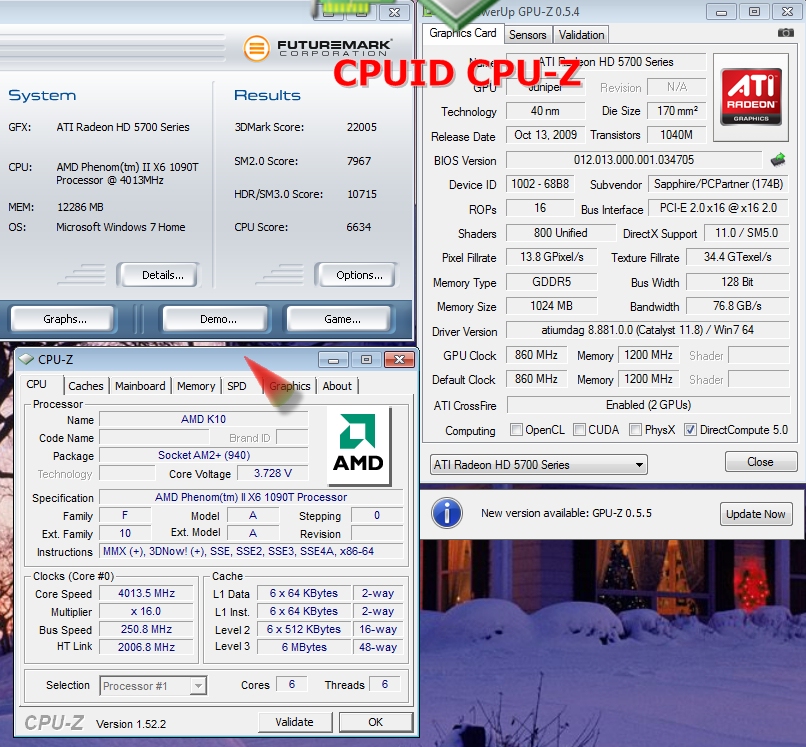Click the Subvendor Sapphire/PCPartner field
The width and height of the screenshot is (806, 747).
click(x=718, y=184)
